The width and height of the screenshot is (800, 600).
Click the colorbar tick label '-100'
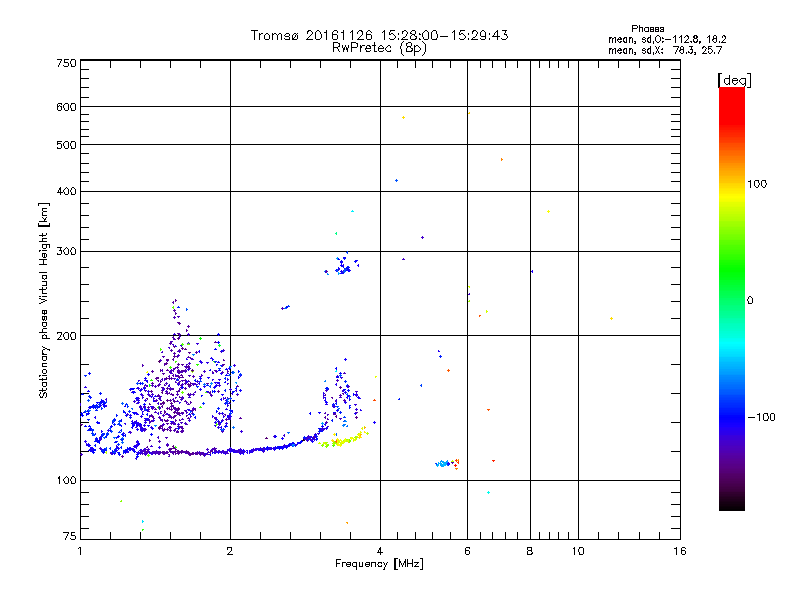pyautogui.click(x=761, y=417)
